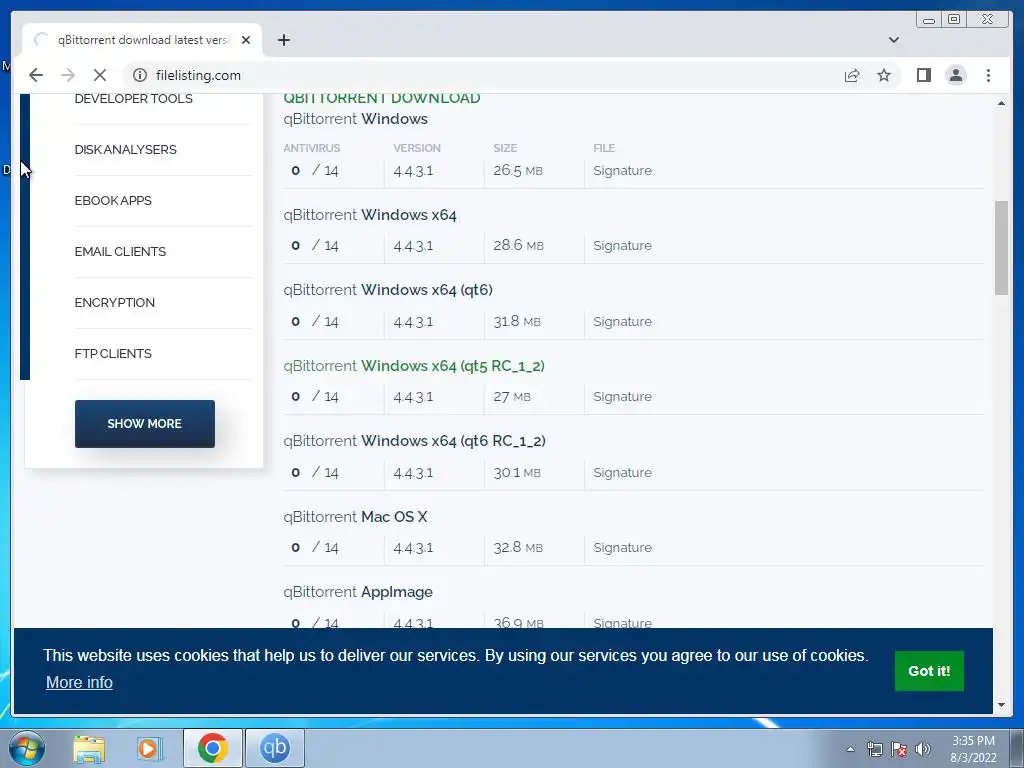Go back using the browser back arrow
Image resolution: width=1024 pixels, height=768 pixels.
(x=36, y=75)
